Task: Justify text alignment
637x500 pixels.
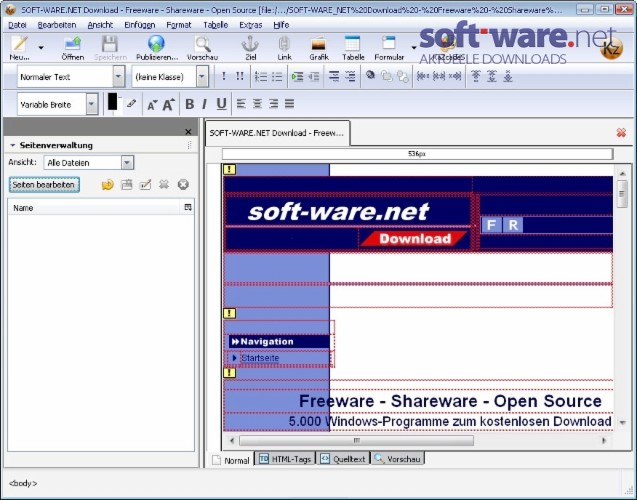Action: click(289, 104)
